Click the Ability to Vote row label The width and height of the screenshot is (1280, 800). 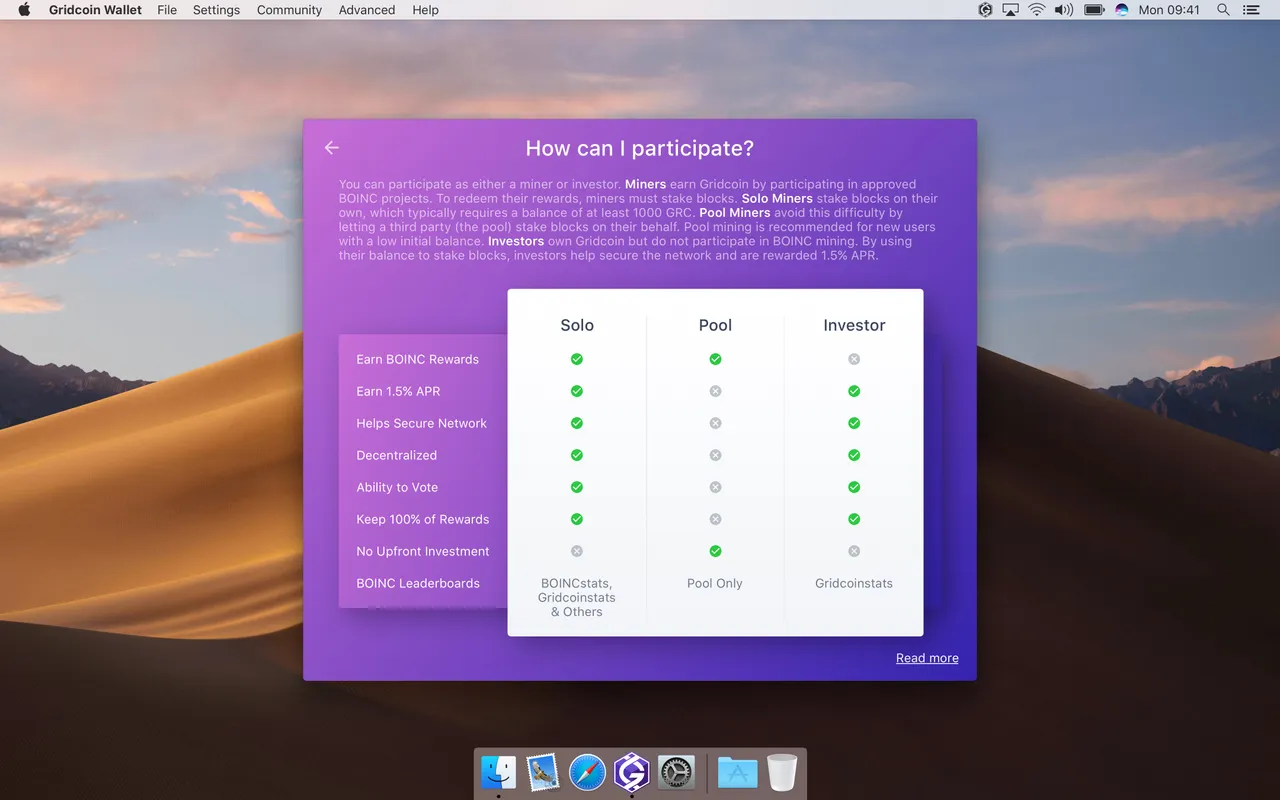point(397,487)
